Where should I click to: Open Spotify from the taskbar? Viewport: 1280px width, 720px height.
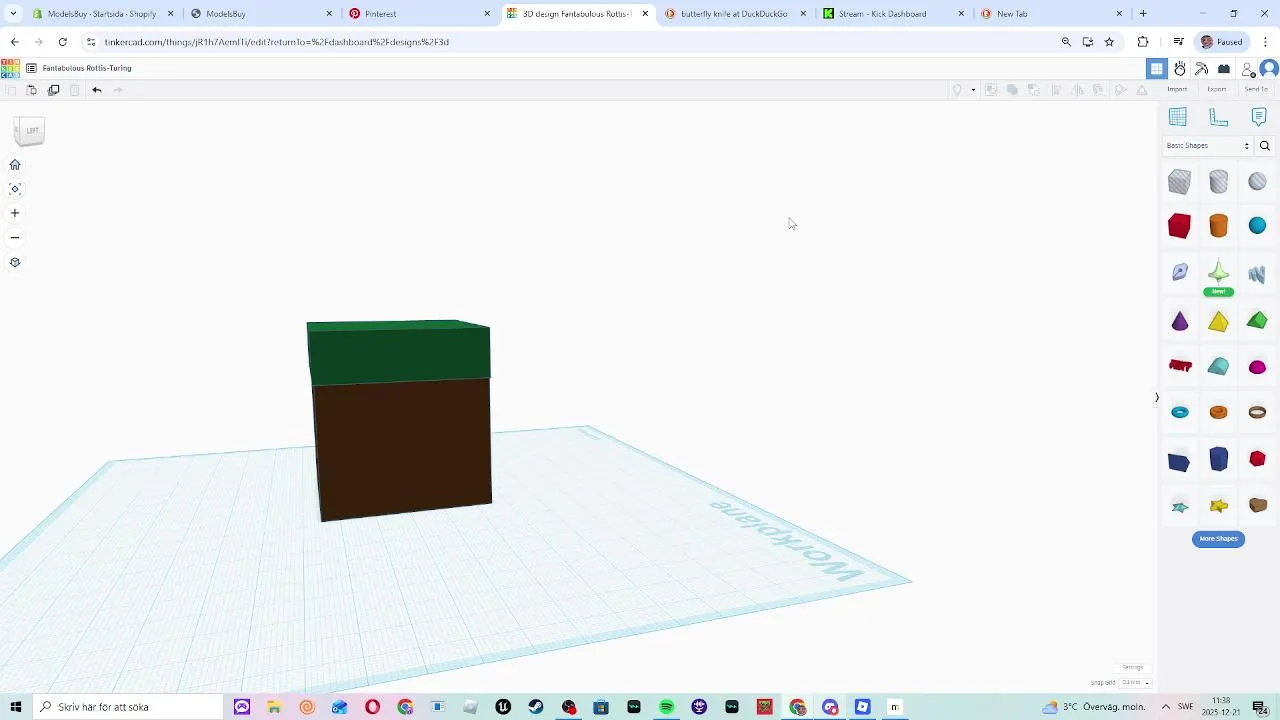pos(667,707)
